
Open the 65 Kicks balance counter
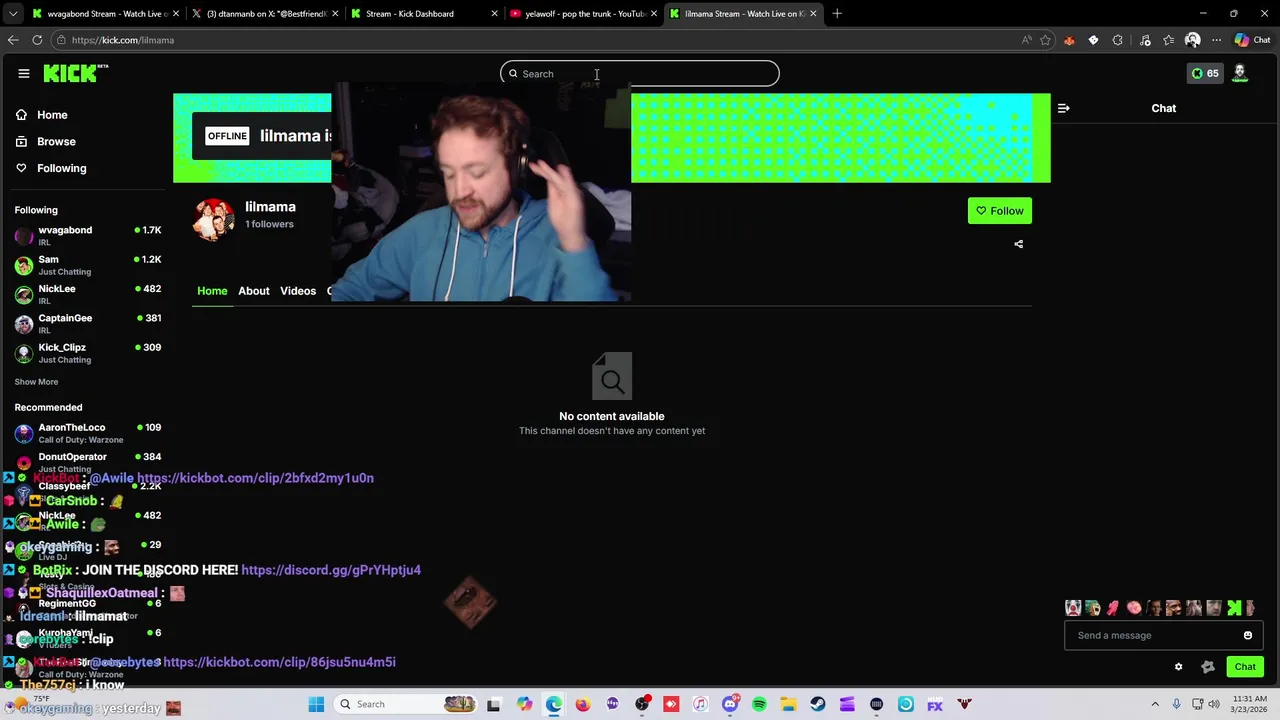click(x=1204, y=73)
